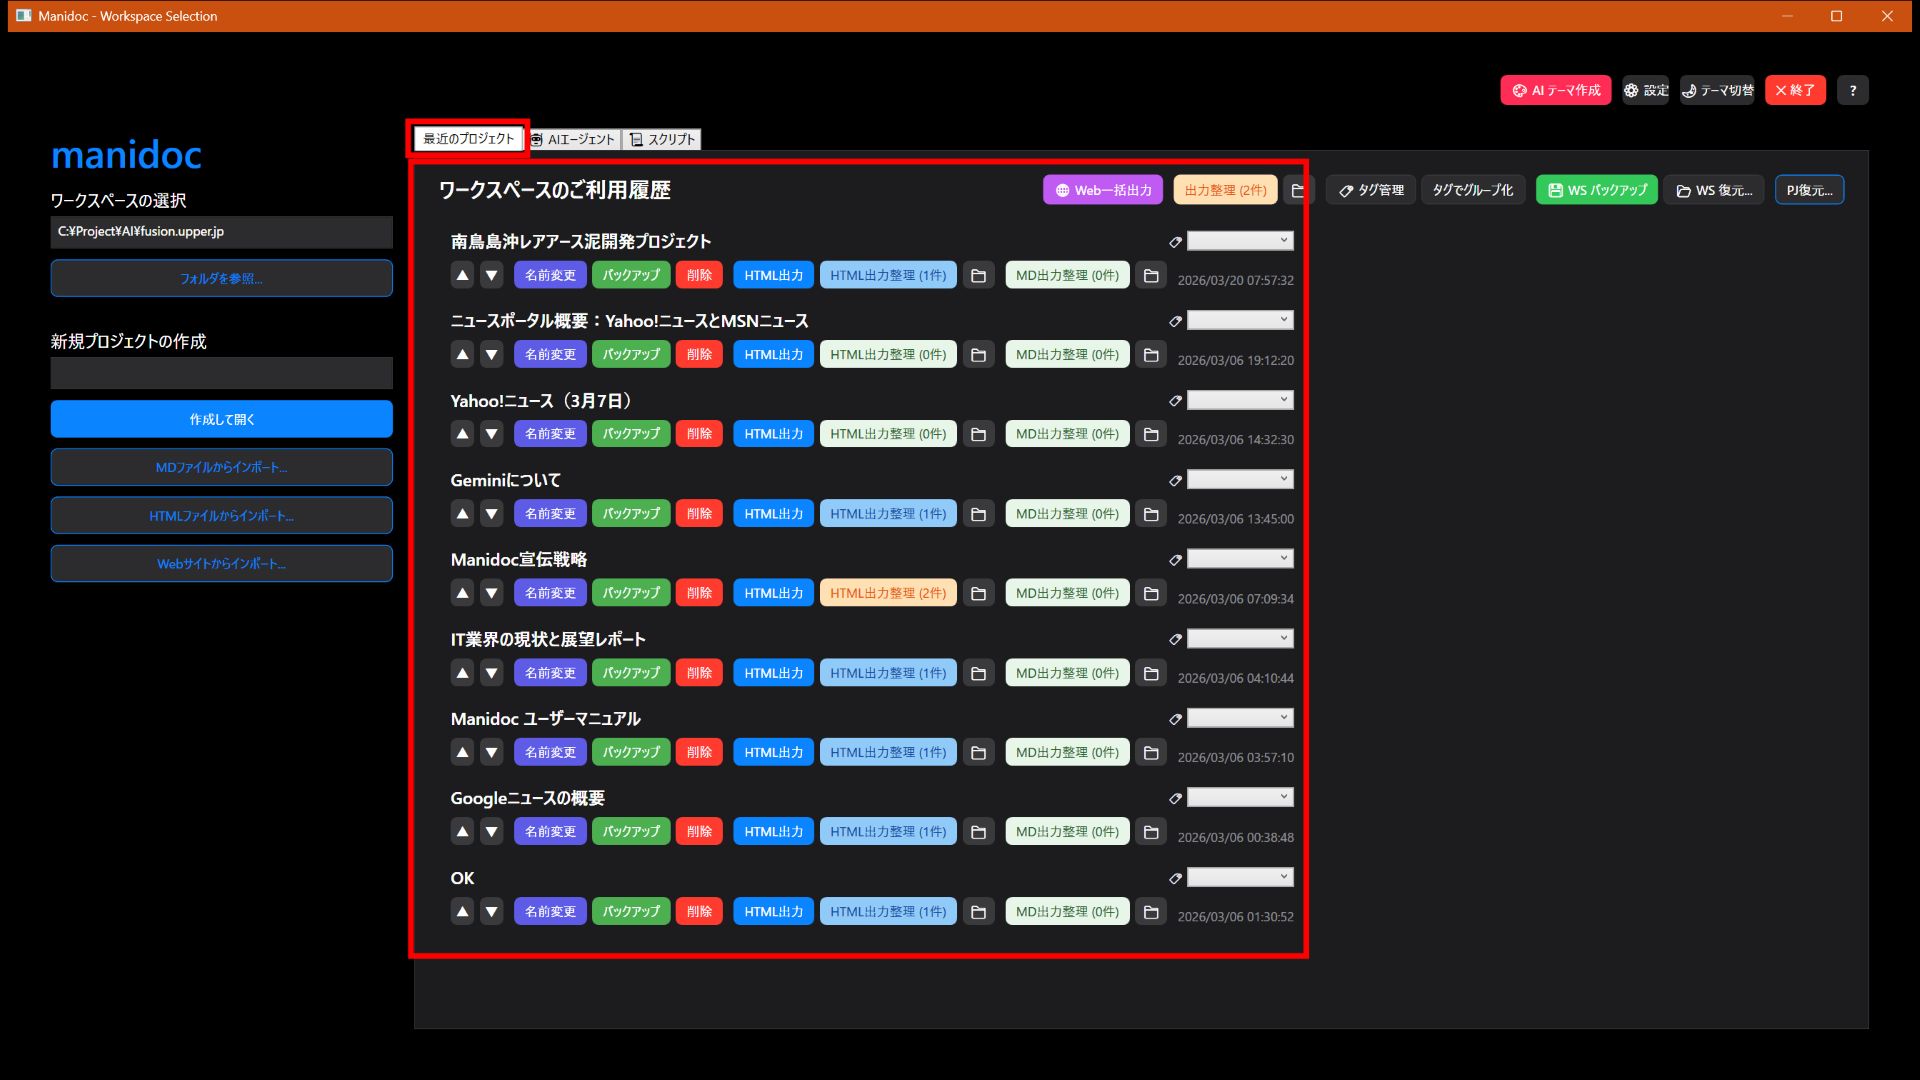The image size is (1920, 1080).
Task: Move Geminiについて down with the arrow icon
Action: tap(491, 513)
